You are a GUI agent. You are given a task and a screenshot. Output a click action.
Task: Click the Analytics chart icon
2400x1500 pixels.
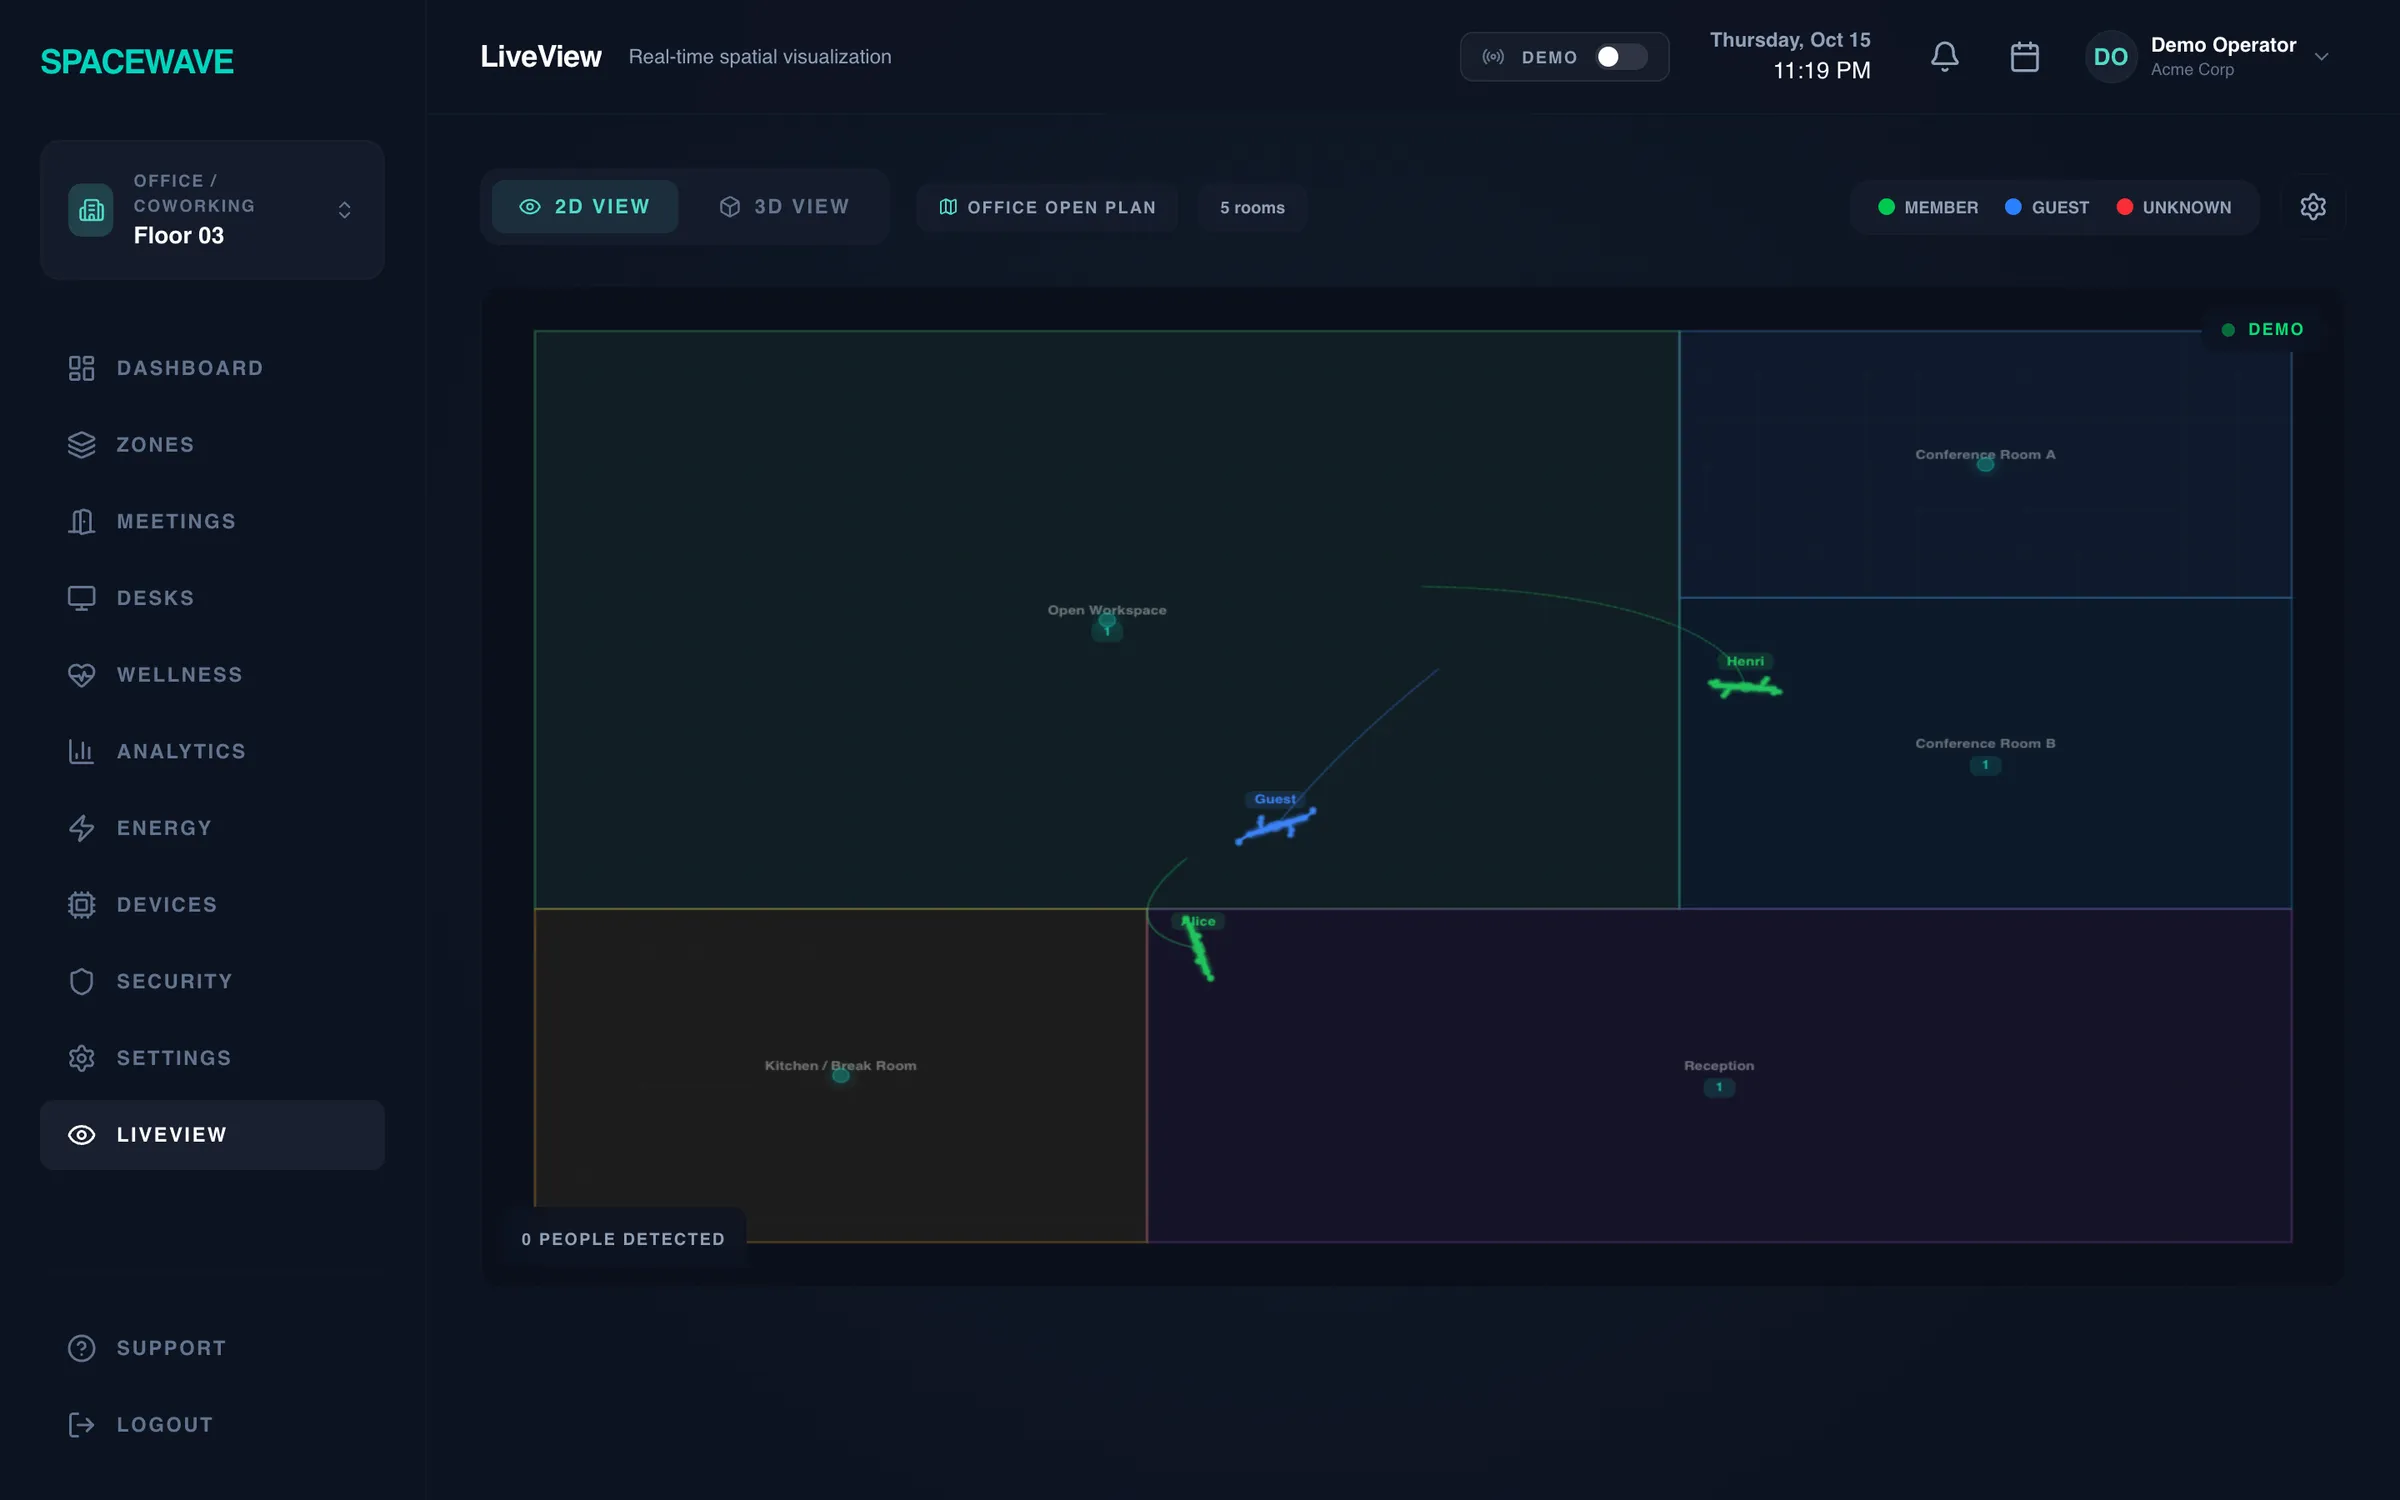coord(81,751)
